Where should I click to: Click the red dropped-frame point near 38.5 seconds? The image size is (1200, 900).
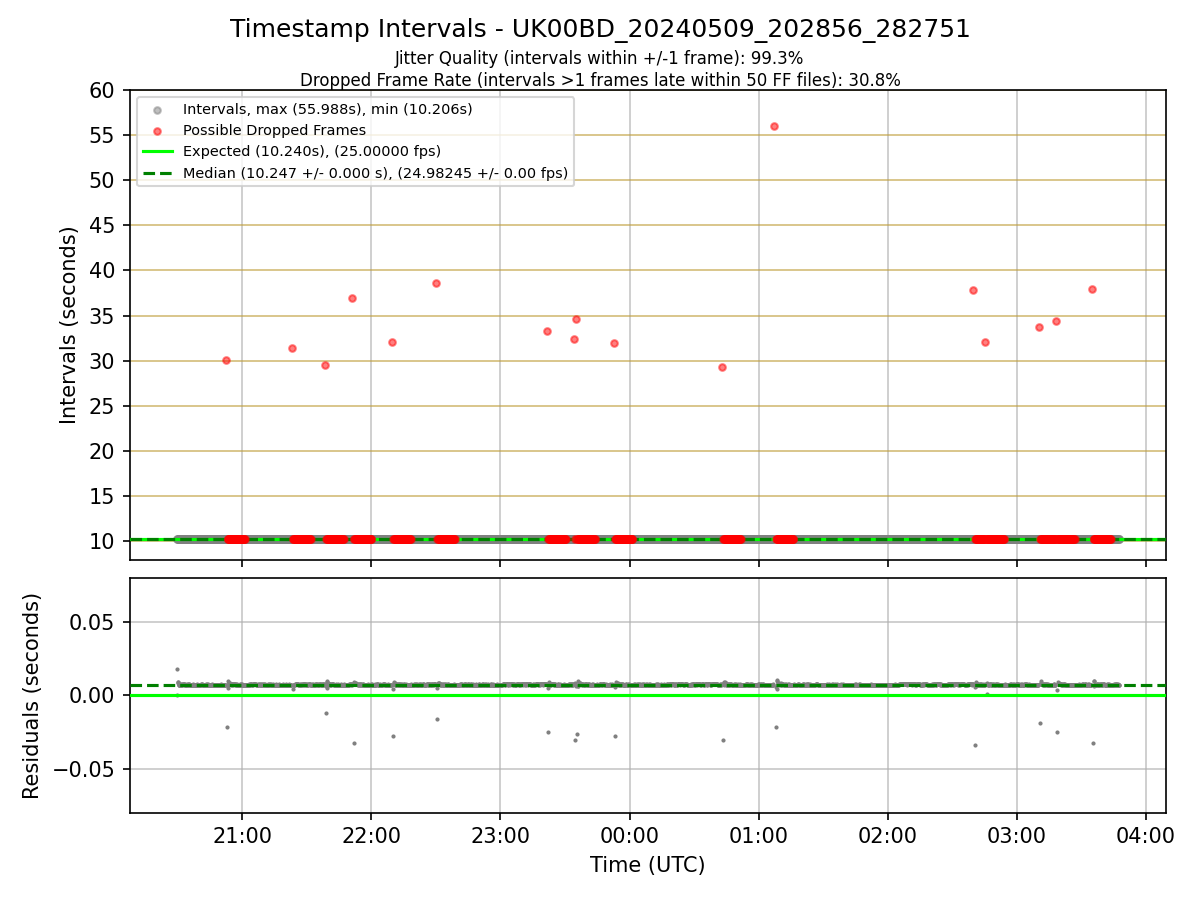[436, 283]
